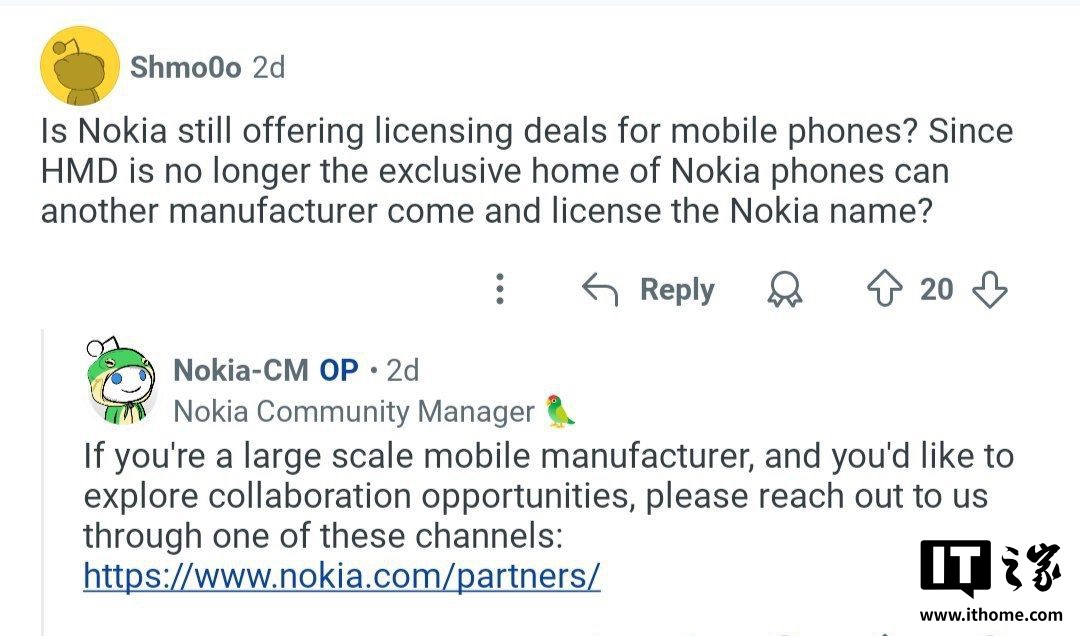Click the Reply text button

pos(677,290)
